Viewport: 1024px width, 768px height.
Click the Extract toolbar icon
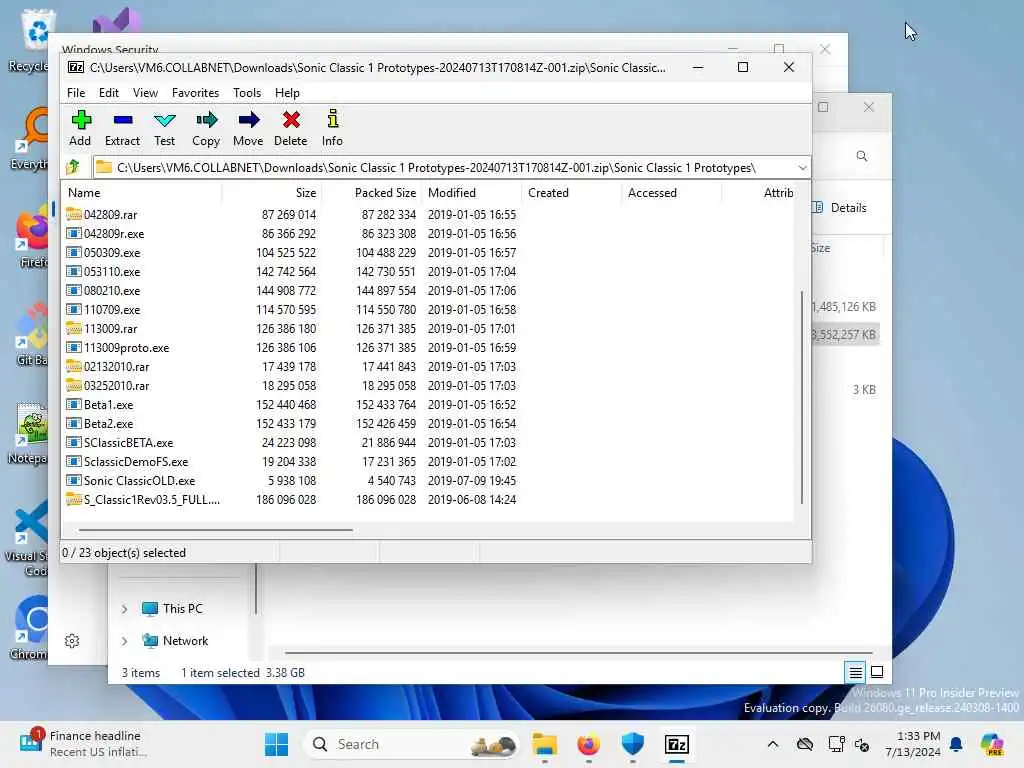point(122,128)
